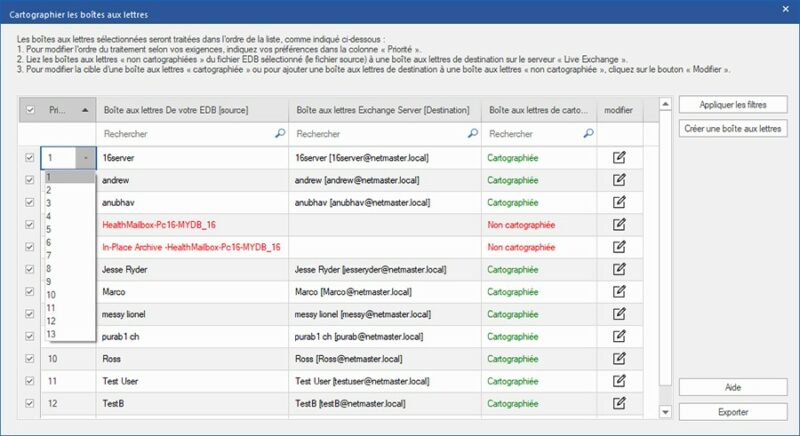Pick priority 5 in the list

point(70,229)
